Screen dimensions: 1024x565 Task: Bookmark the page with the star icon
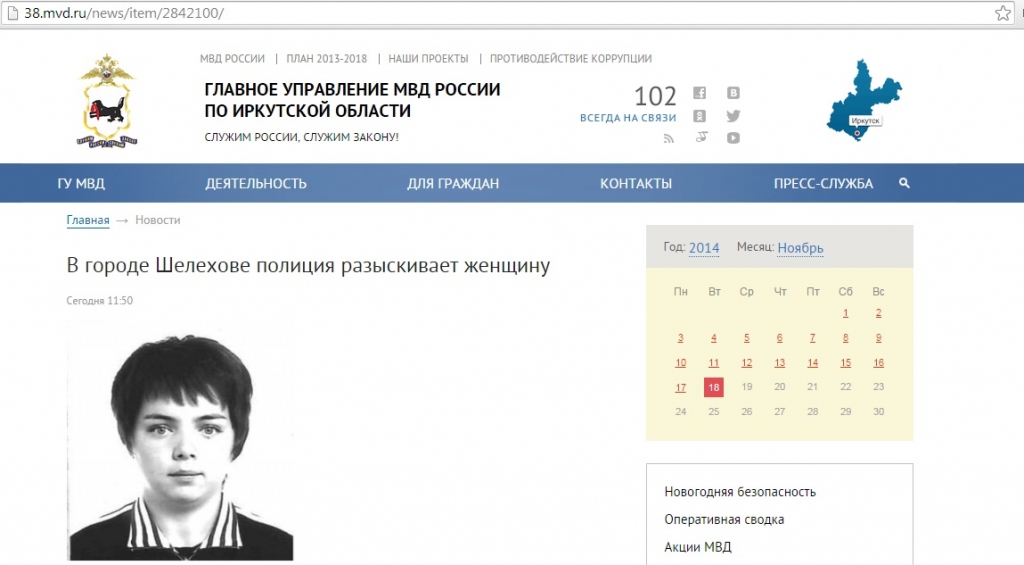pos(1003,13)
